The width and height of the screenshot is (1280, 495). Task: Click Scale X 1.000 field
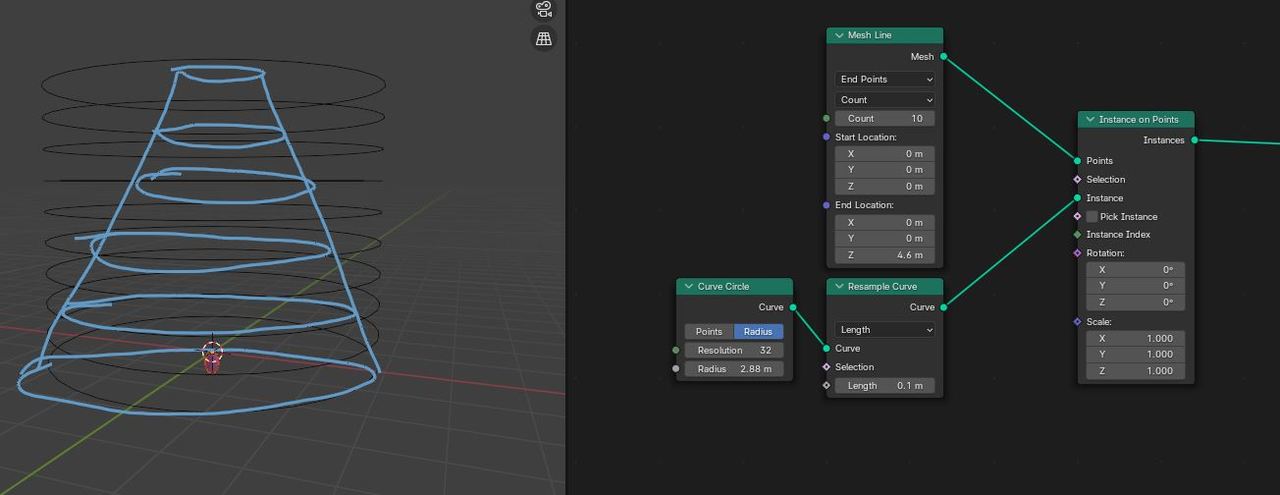pos(1136,338)
